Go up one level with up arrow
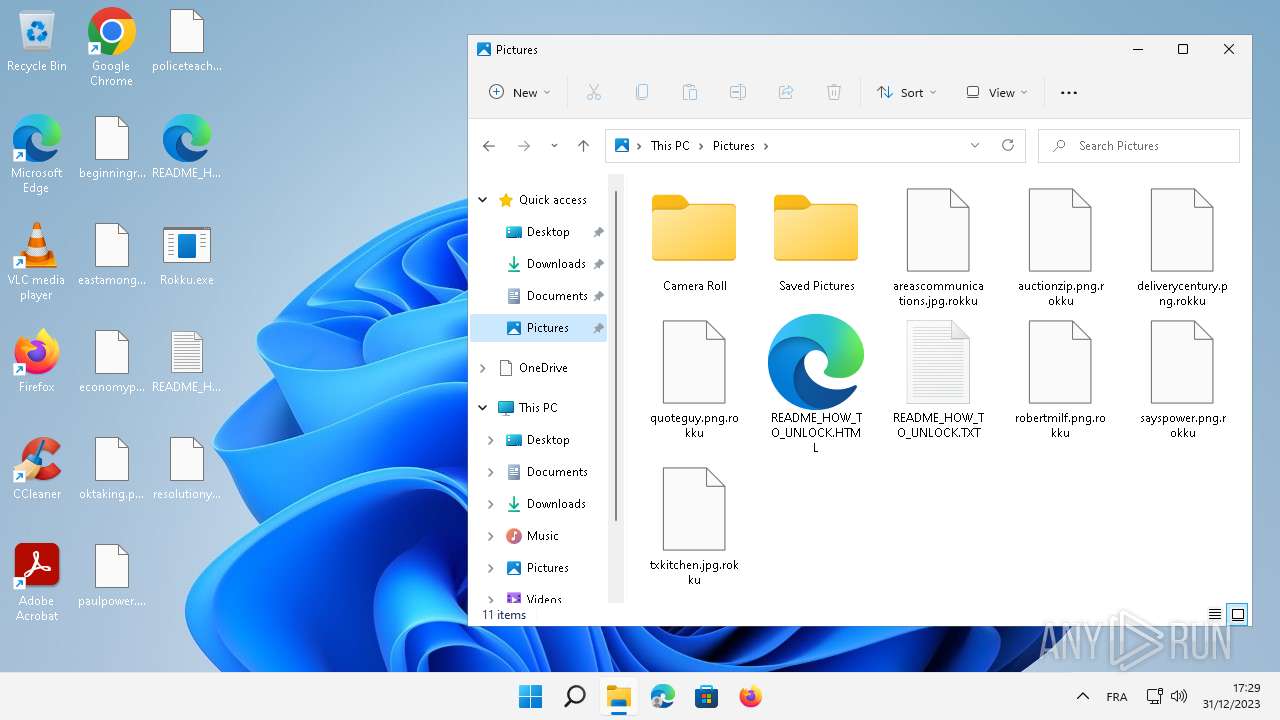This screenshot has width=1280, height=720. (x=584, y=146)
